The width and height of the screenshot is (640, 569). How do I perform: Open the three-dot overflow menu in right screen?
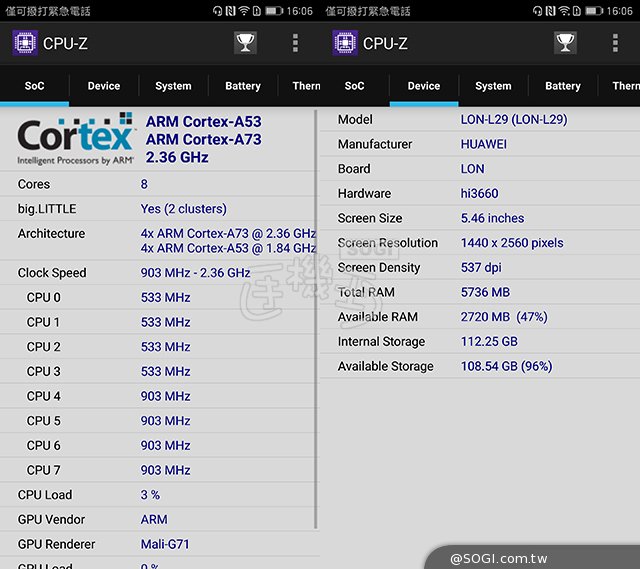(x=615, y=43)
